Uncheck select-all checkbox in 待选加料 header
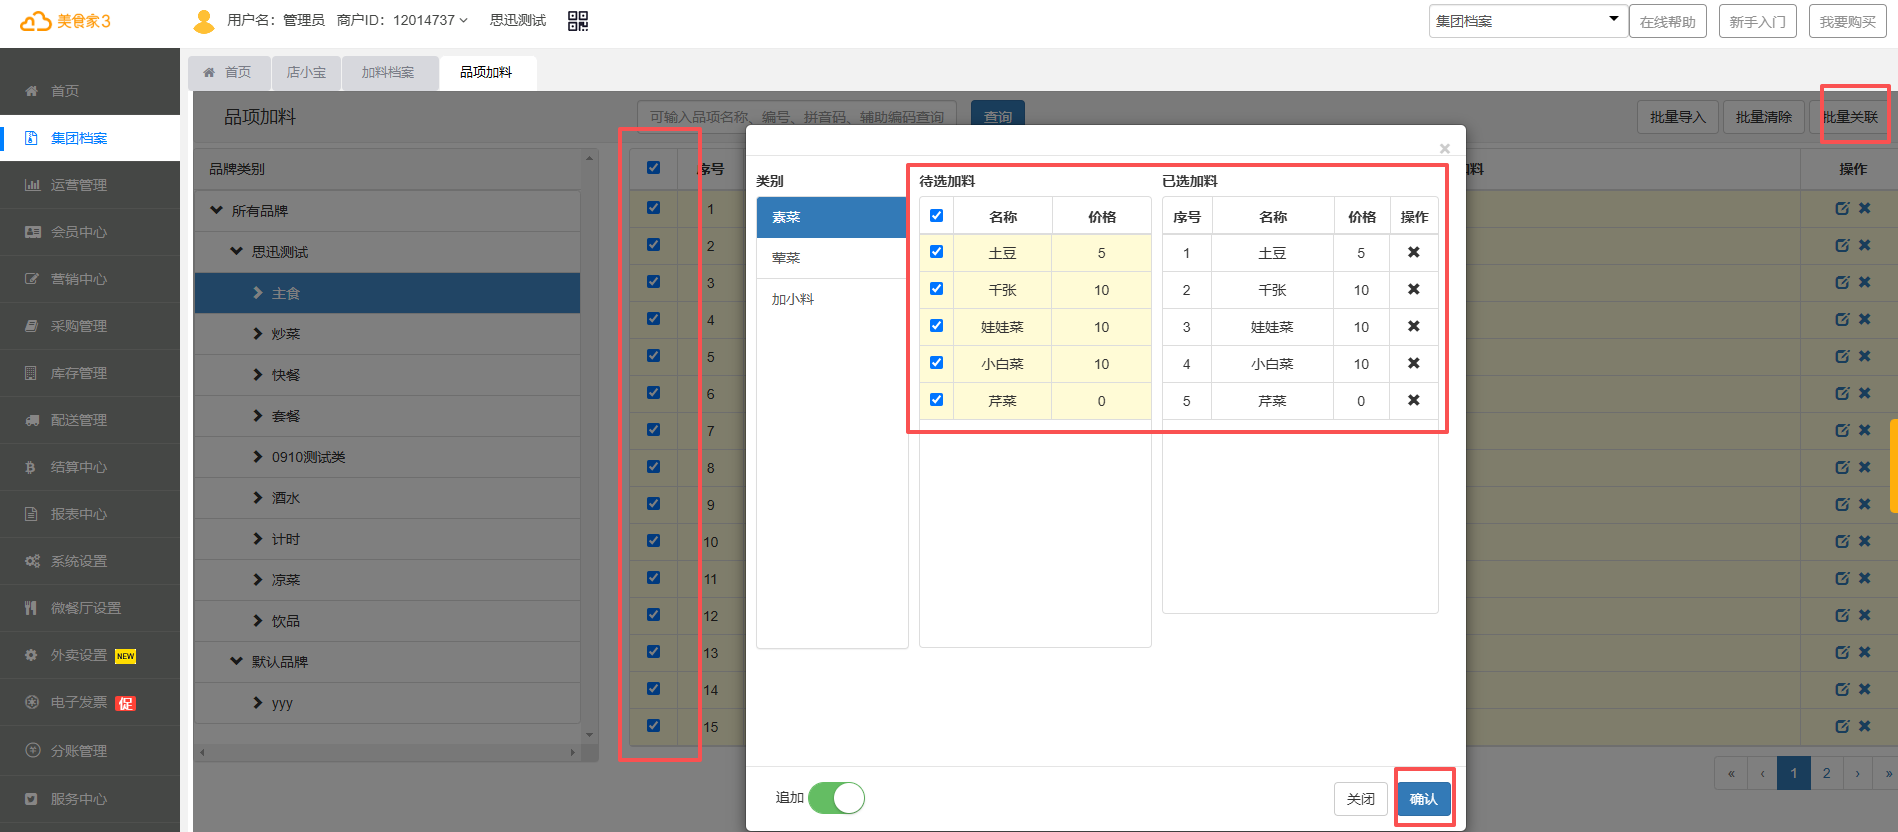This screenshot has height=832, width=1898. coord(936,216)
